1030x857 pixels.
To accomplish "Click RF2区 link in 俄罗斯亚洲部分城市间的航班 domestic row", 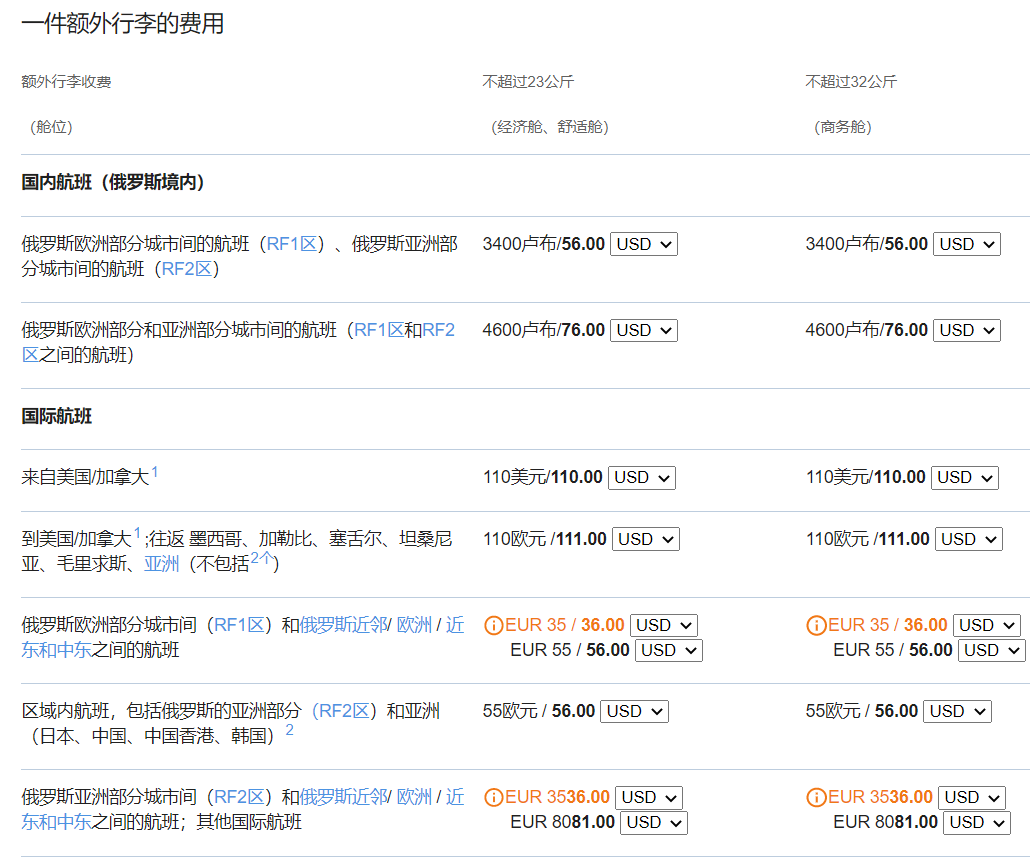I will pyautogui.click(x=187, y=269).
